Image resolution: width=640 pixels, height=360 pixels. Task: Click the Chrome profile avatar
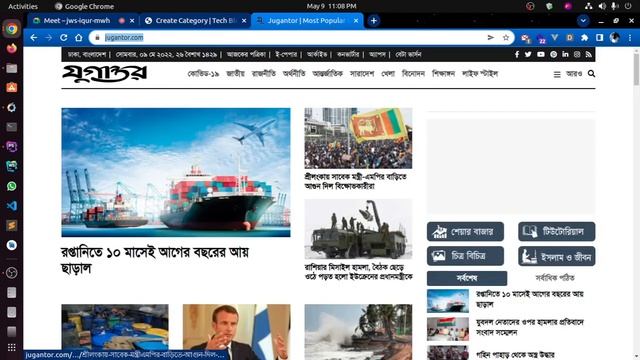coord(615,38)
